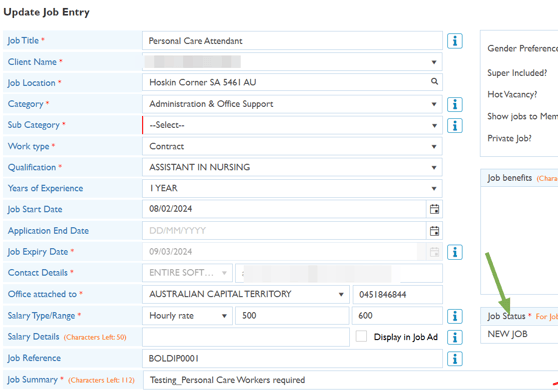The image size is (558, 390).
Task: Open the Application End Date calendar picker
Action: (x=434, y=231)
